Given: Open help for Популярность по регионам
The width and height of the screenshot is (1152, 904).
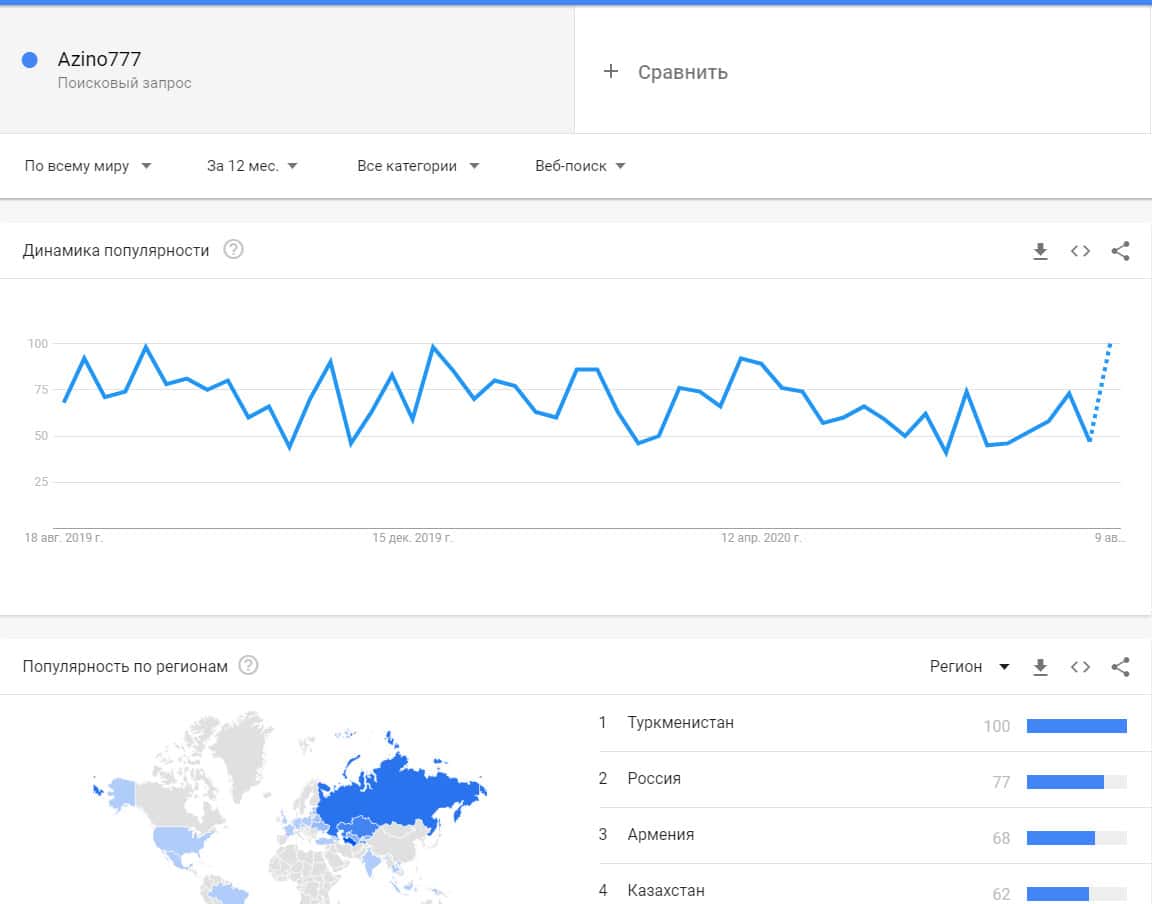Looking at the screenshot, I should coord(248,666).
